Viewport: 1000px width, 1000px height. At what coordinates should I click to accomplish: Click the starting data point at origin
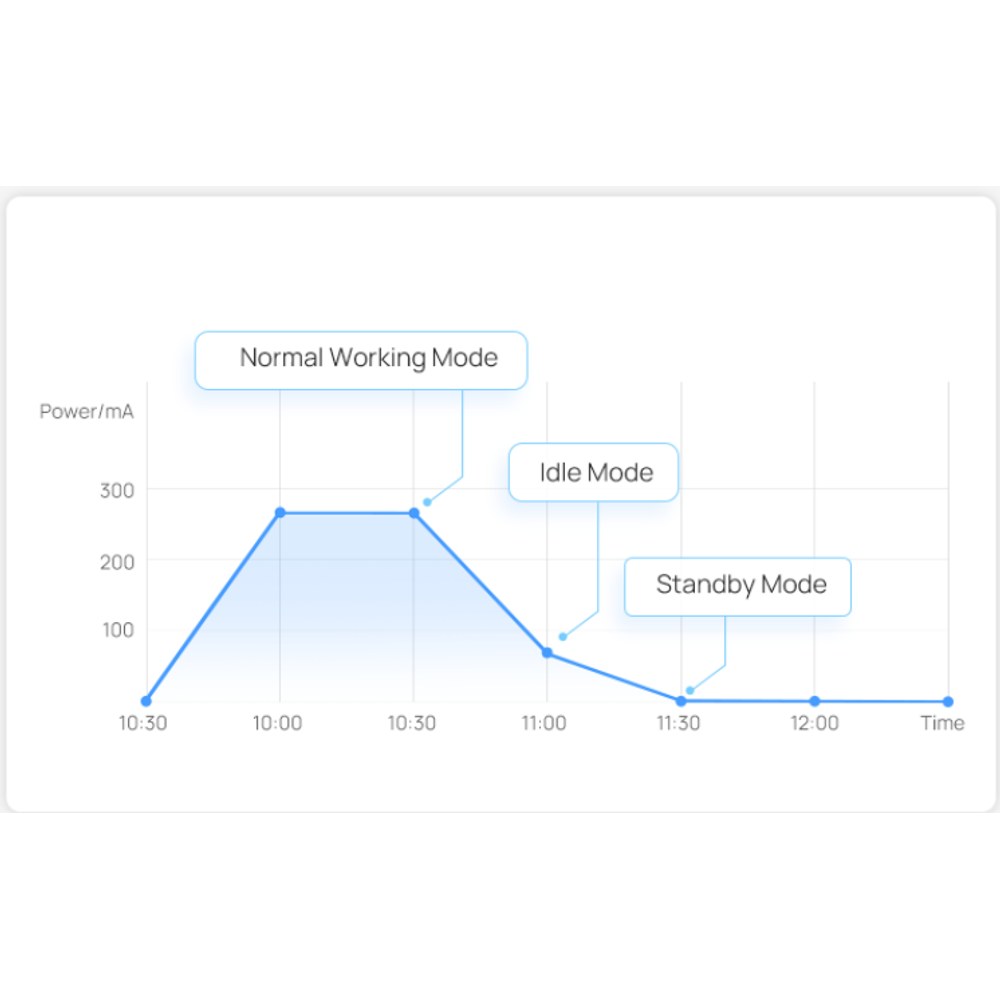(x=146, y=701)
